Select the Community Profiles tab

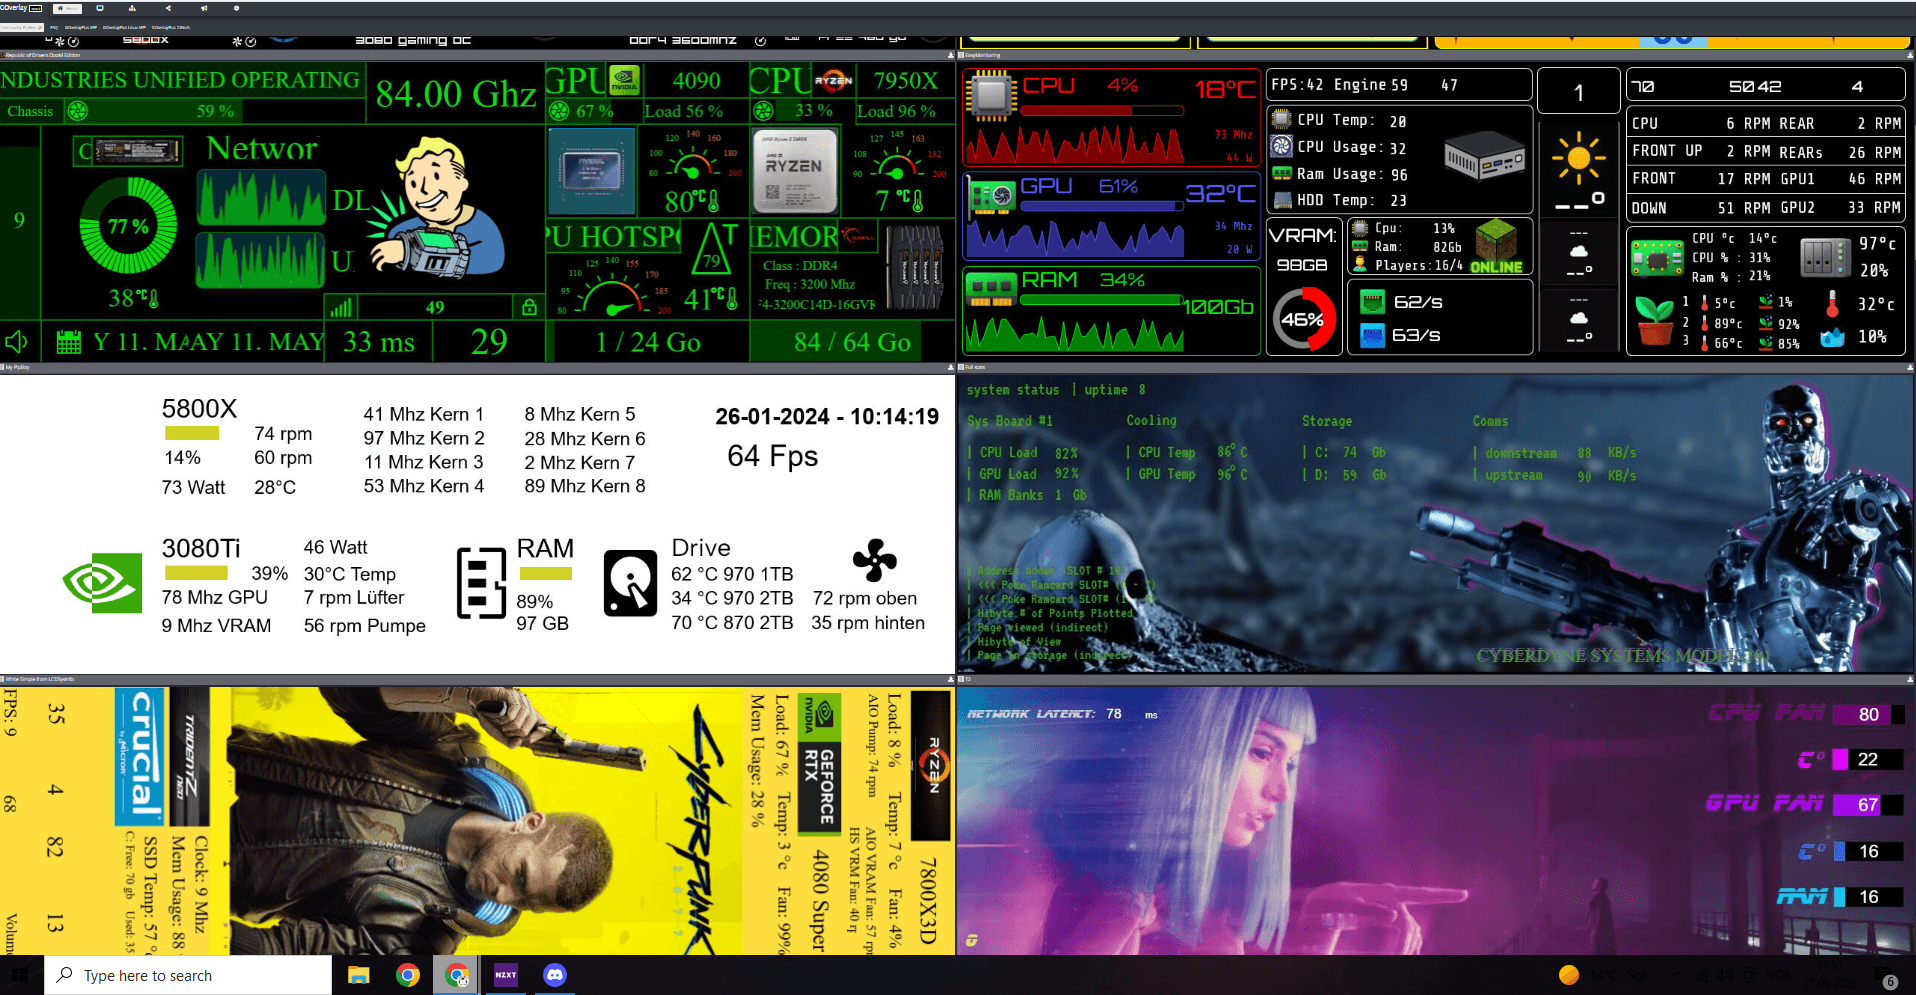point(22,27)
